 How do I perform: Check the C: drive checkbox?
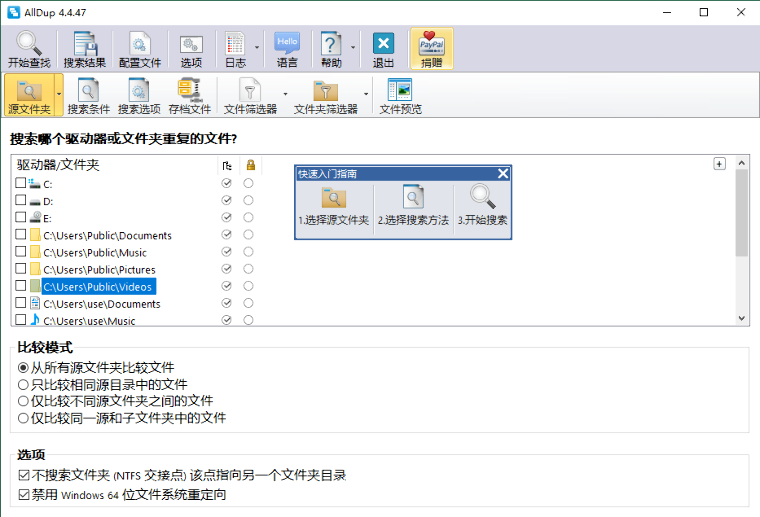point(21,184)
